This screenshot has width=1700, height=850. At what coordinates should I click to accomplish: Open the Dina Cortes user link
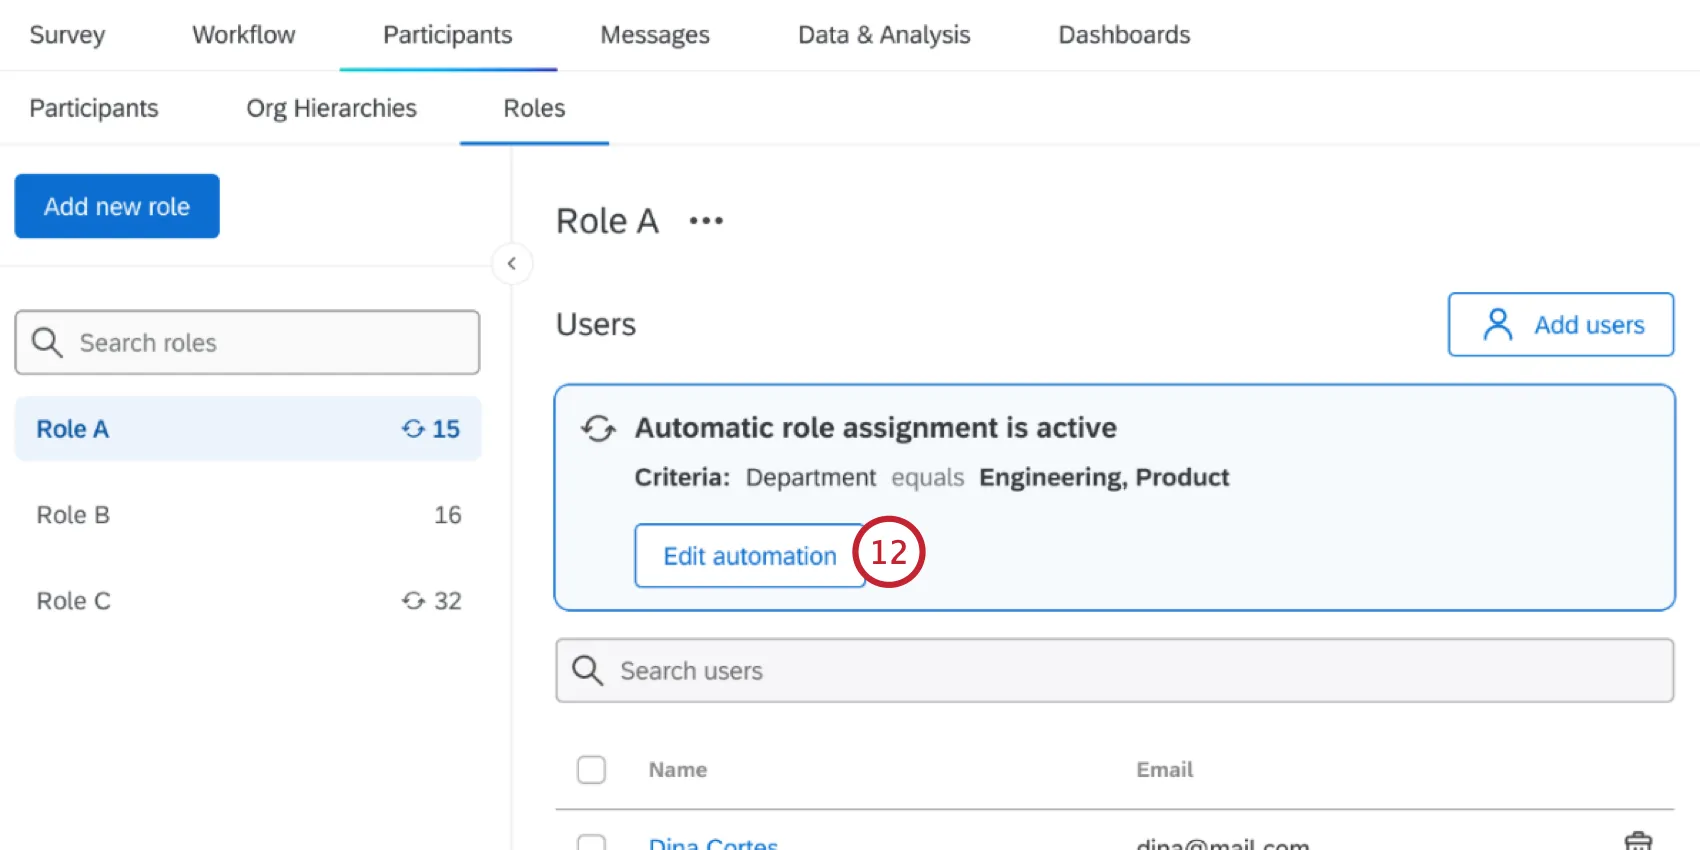click(713, 843)
